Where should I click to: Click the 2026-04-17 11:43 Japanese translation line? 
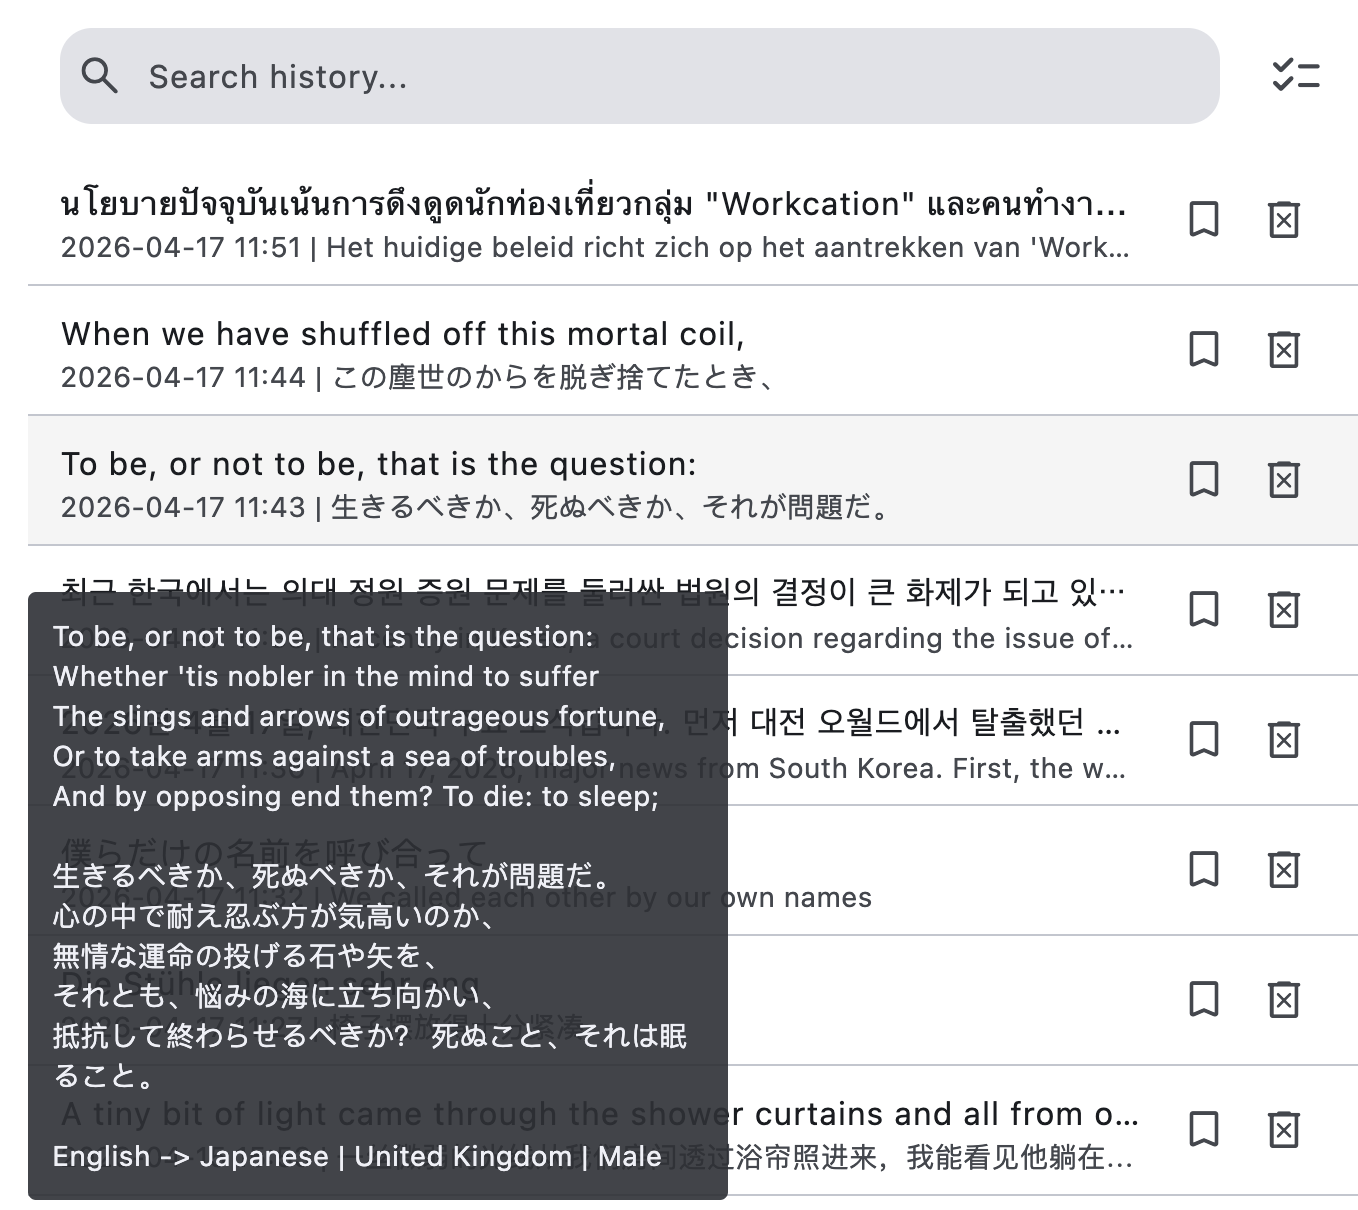476,508
